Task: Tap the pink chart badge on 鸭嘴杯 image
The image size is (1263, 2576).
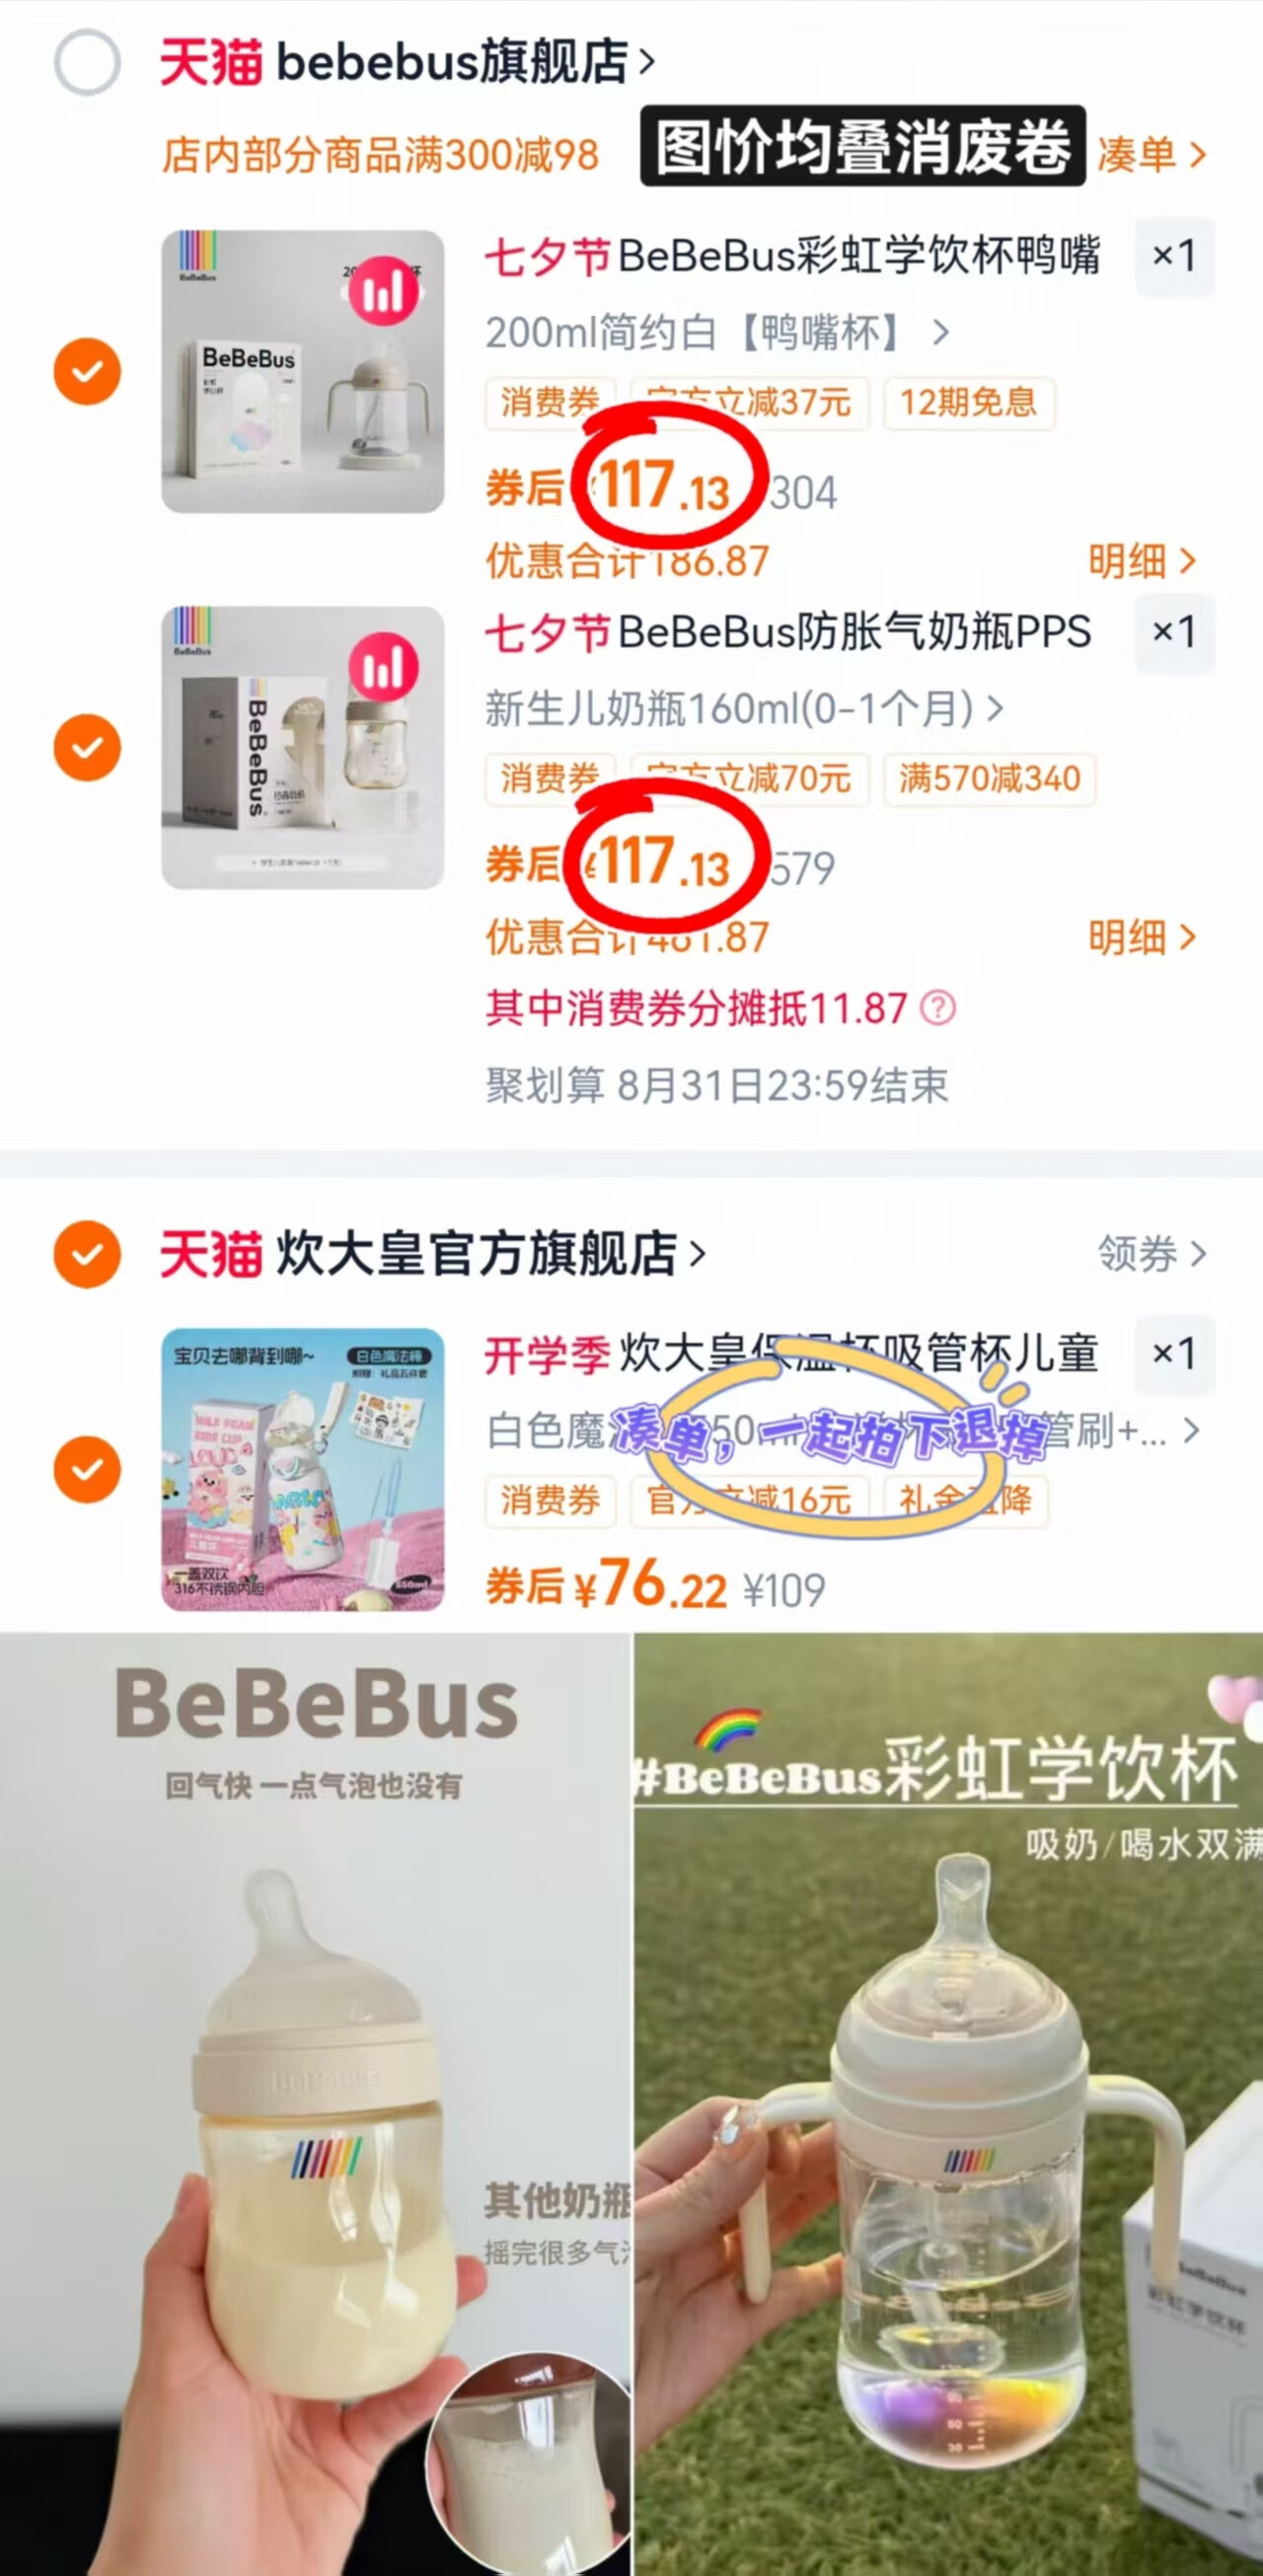Action: pos(383,290)
